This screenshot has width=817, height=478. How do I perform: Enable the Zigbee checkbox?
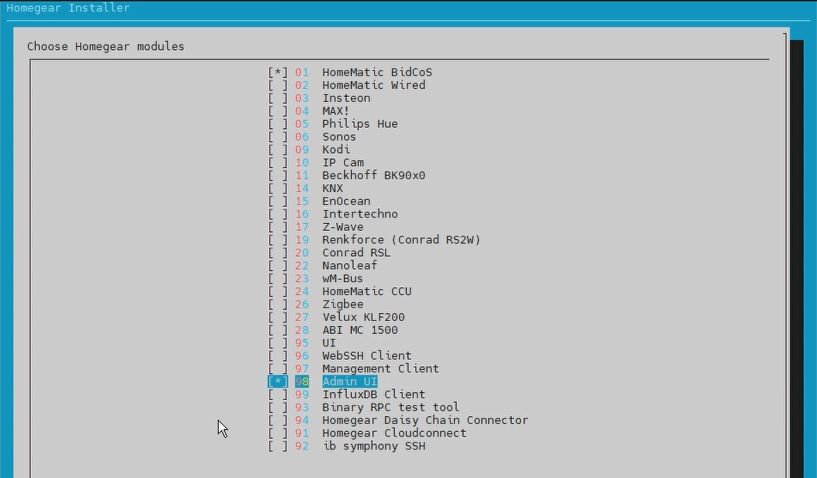tap(278, 304)
